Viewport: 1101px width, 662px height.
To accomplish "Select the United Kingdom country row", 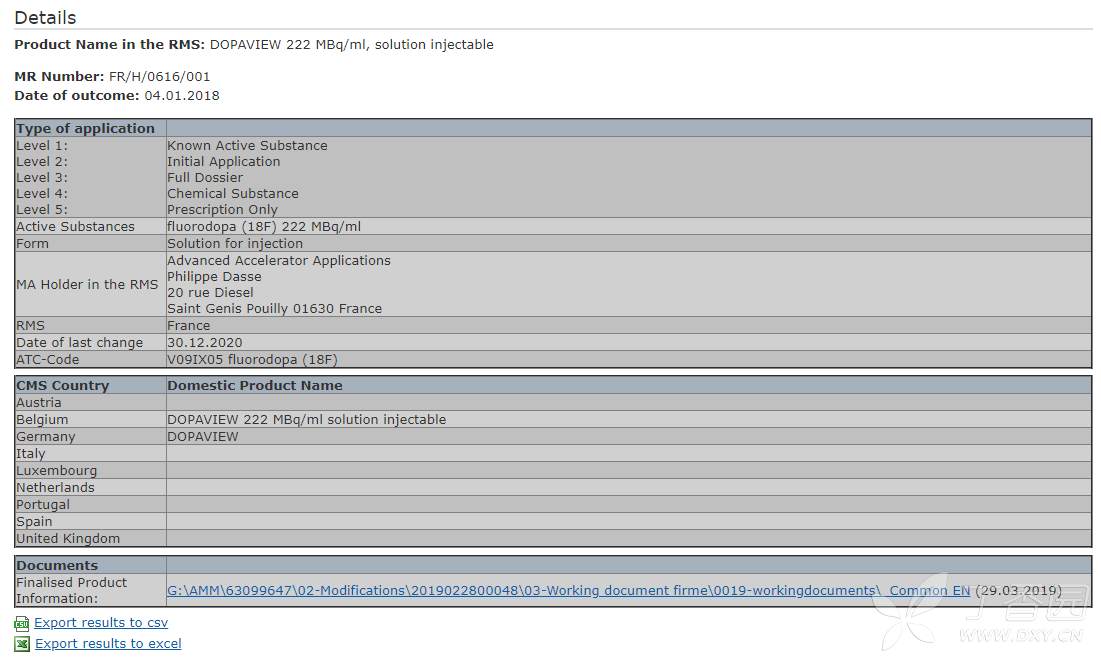I will (x=68, y=539).
